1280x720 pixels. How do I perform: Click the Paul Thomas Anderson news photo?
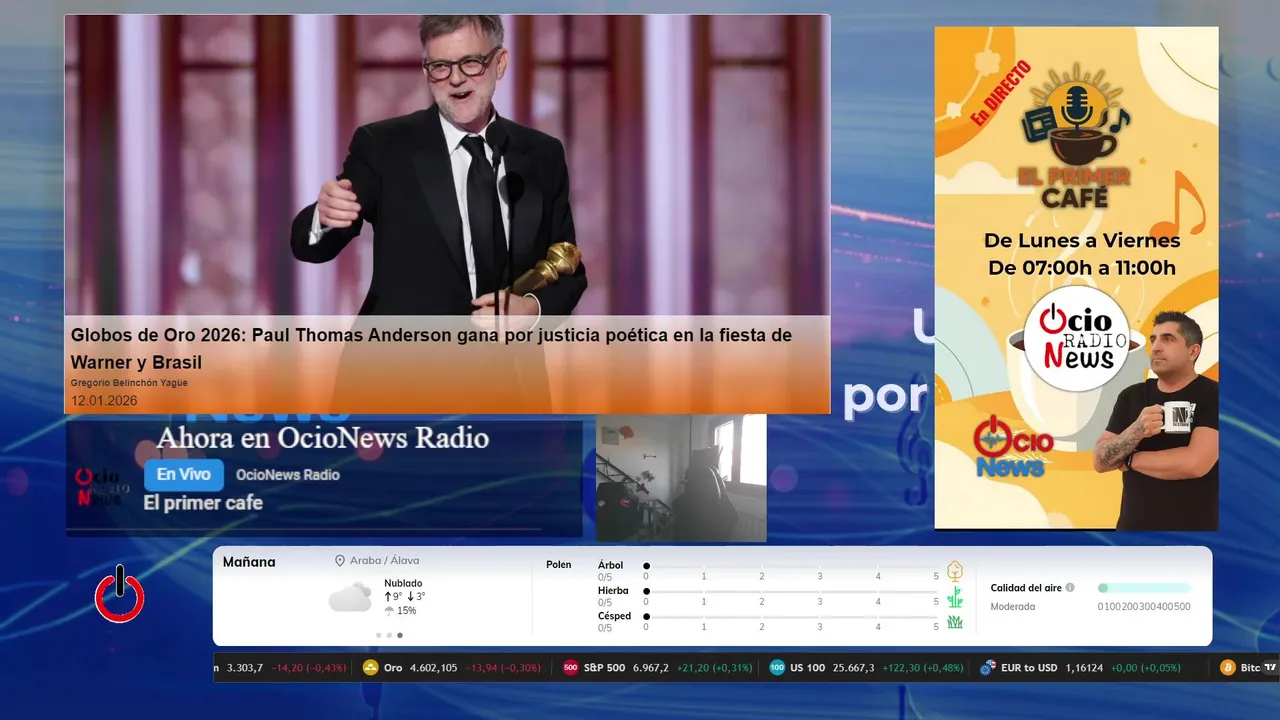[447, 165]
